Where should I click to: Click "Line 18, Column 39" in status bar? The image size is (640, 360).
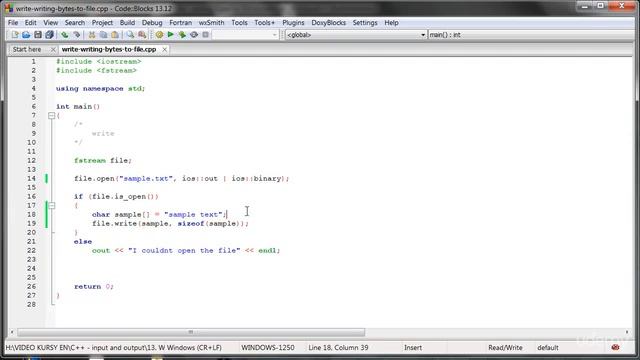(x=338, y=347)
